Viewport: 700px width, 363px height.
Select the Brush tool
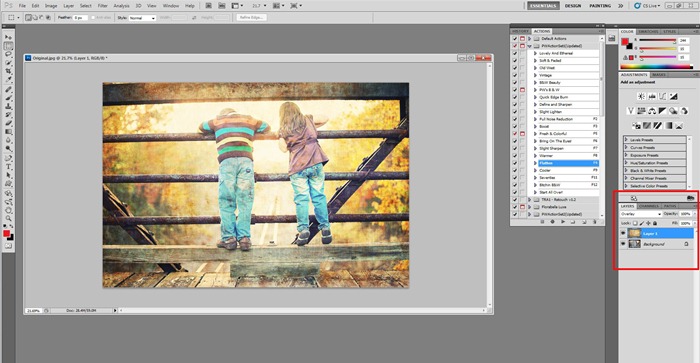8,98
